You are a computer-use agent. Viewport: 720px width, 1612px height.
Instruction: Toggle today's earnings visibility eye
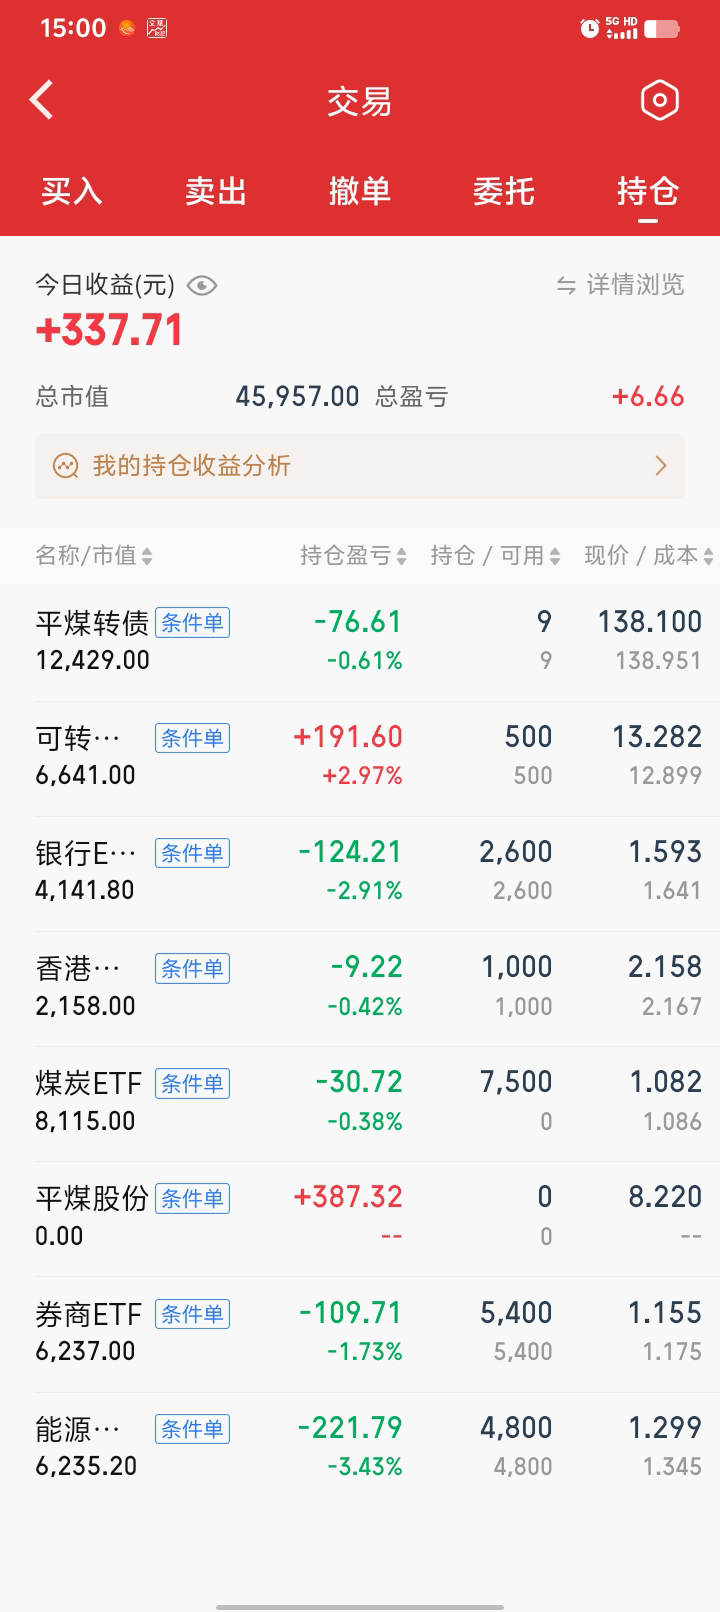tap(202, 286)
